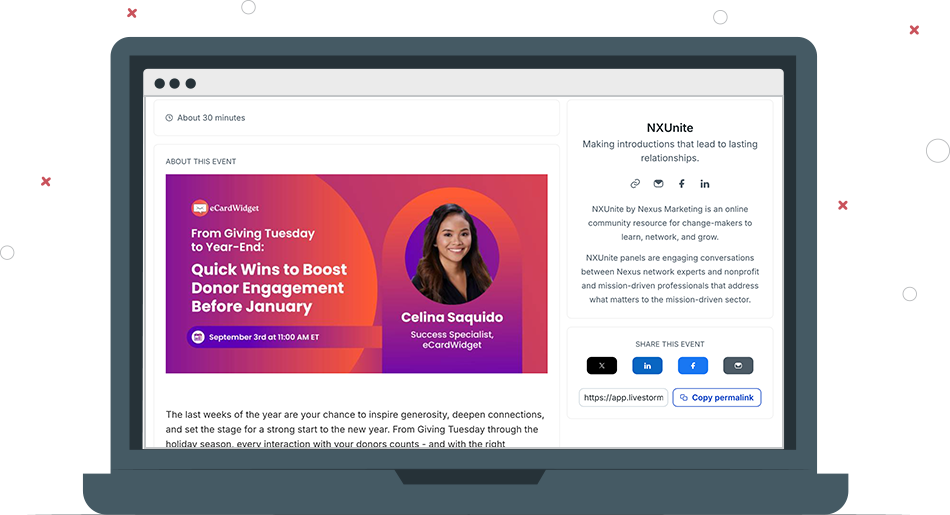Open the NXUnite website link icon

635,184
